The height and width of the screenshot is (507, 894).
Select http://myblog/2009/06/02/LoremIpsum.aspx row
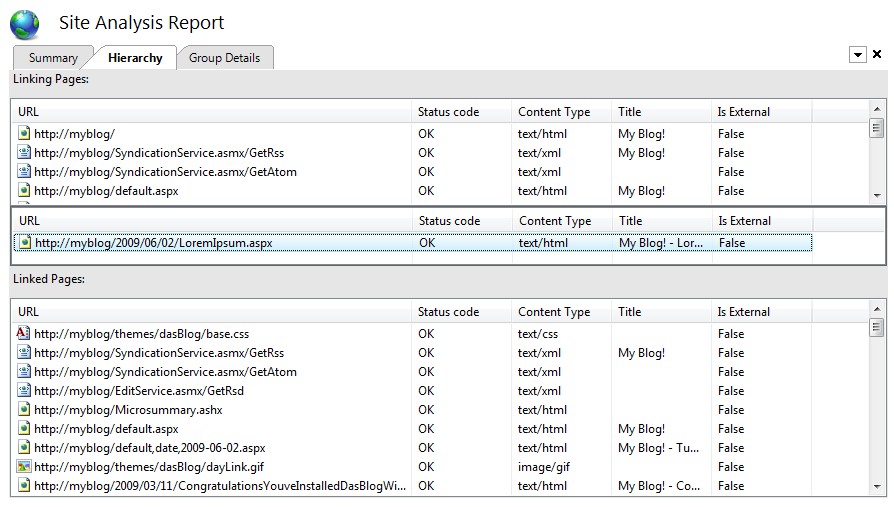tap(413, 242)
